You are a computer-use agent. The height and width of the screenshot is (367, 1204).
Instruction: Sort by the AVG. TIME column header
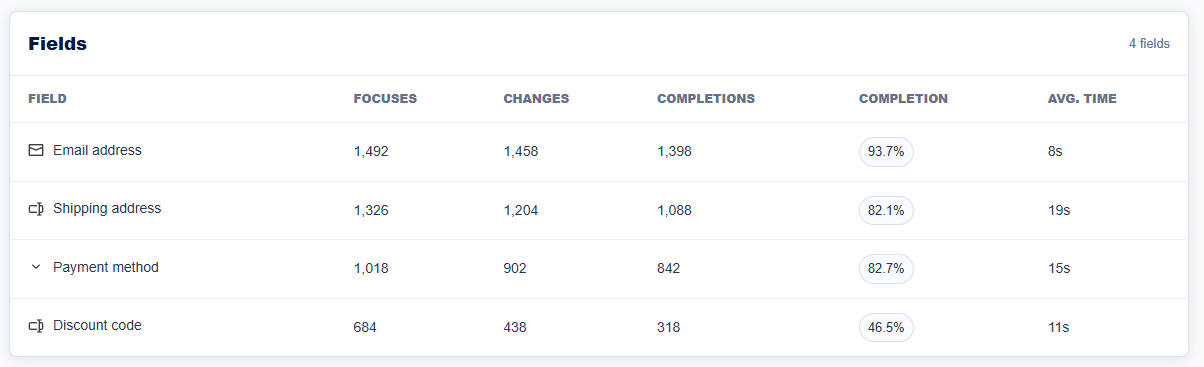[1082, 99]
